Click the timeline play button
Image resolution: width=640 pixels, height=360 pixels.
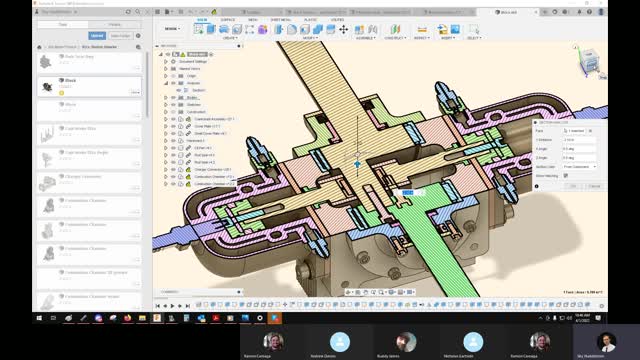coord(172,306)
